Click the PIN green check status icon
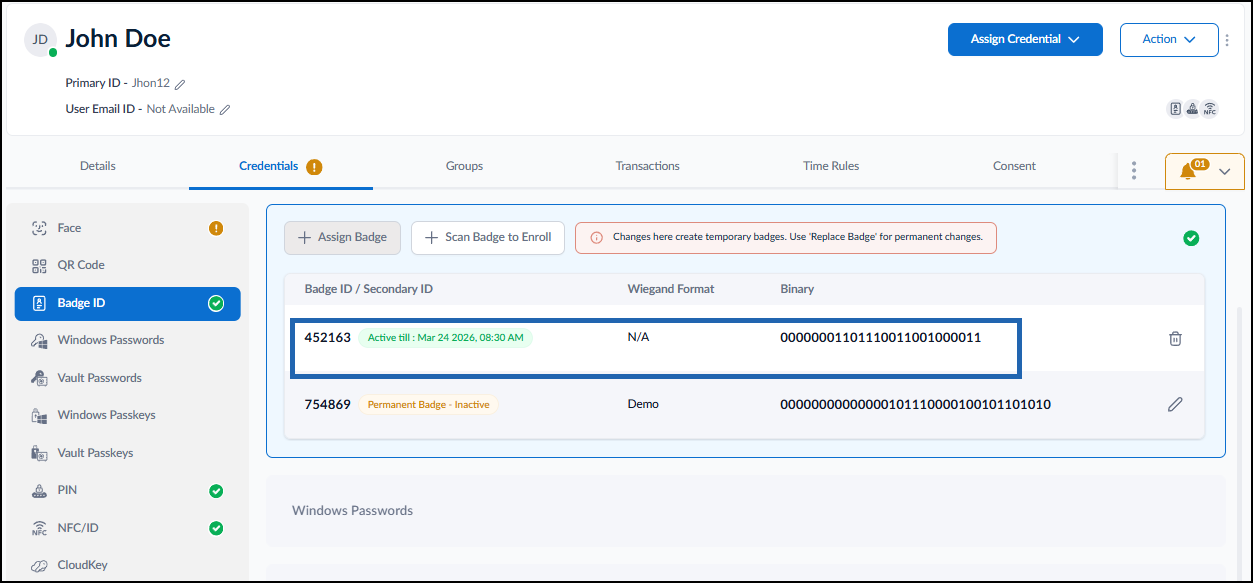Image resolution: width=1253 pixels, height=583 pixels. pos(216,491)
